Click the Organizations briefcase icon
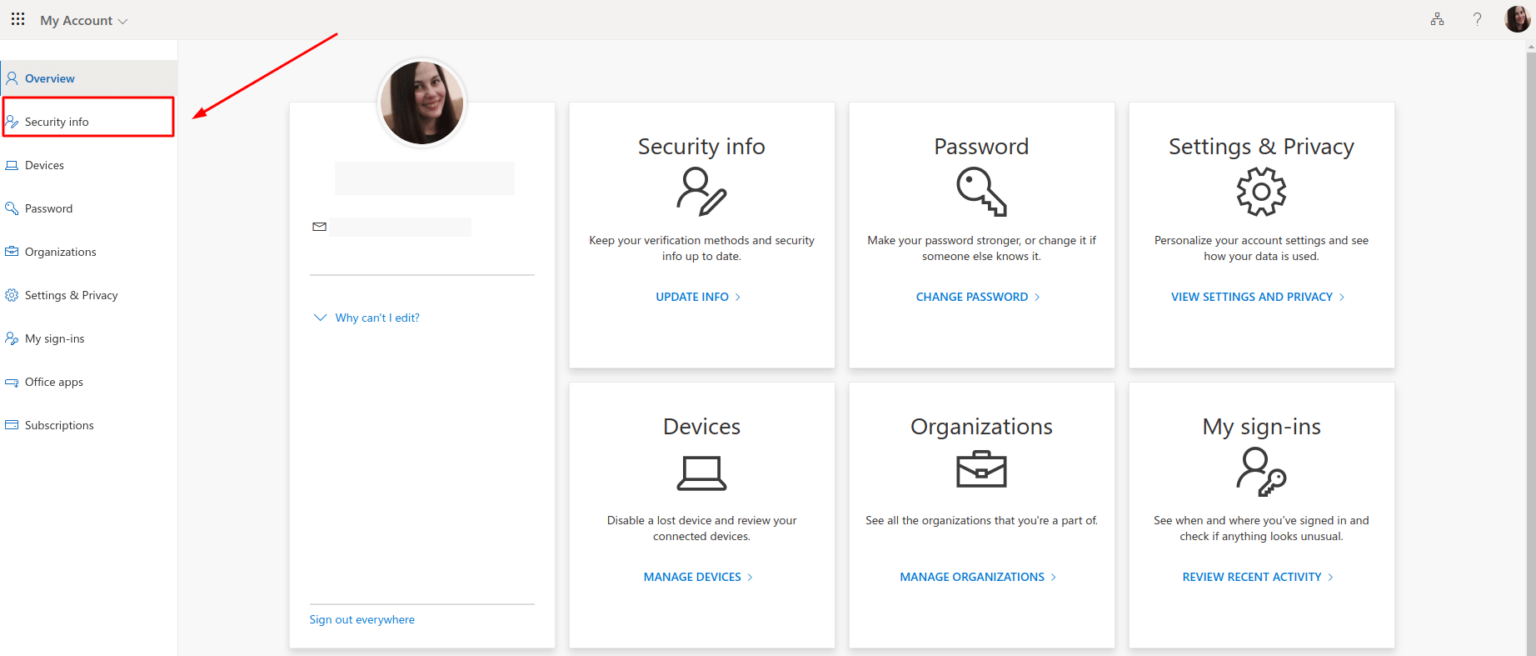Viewport: 1536px width, 656px height. [981, 470]
